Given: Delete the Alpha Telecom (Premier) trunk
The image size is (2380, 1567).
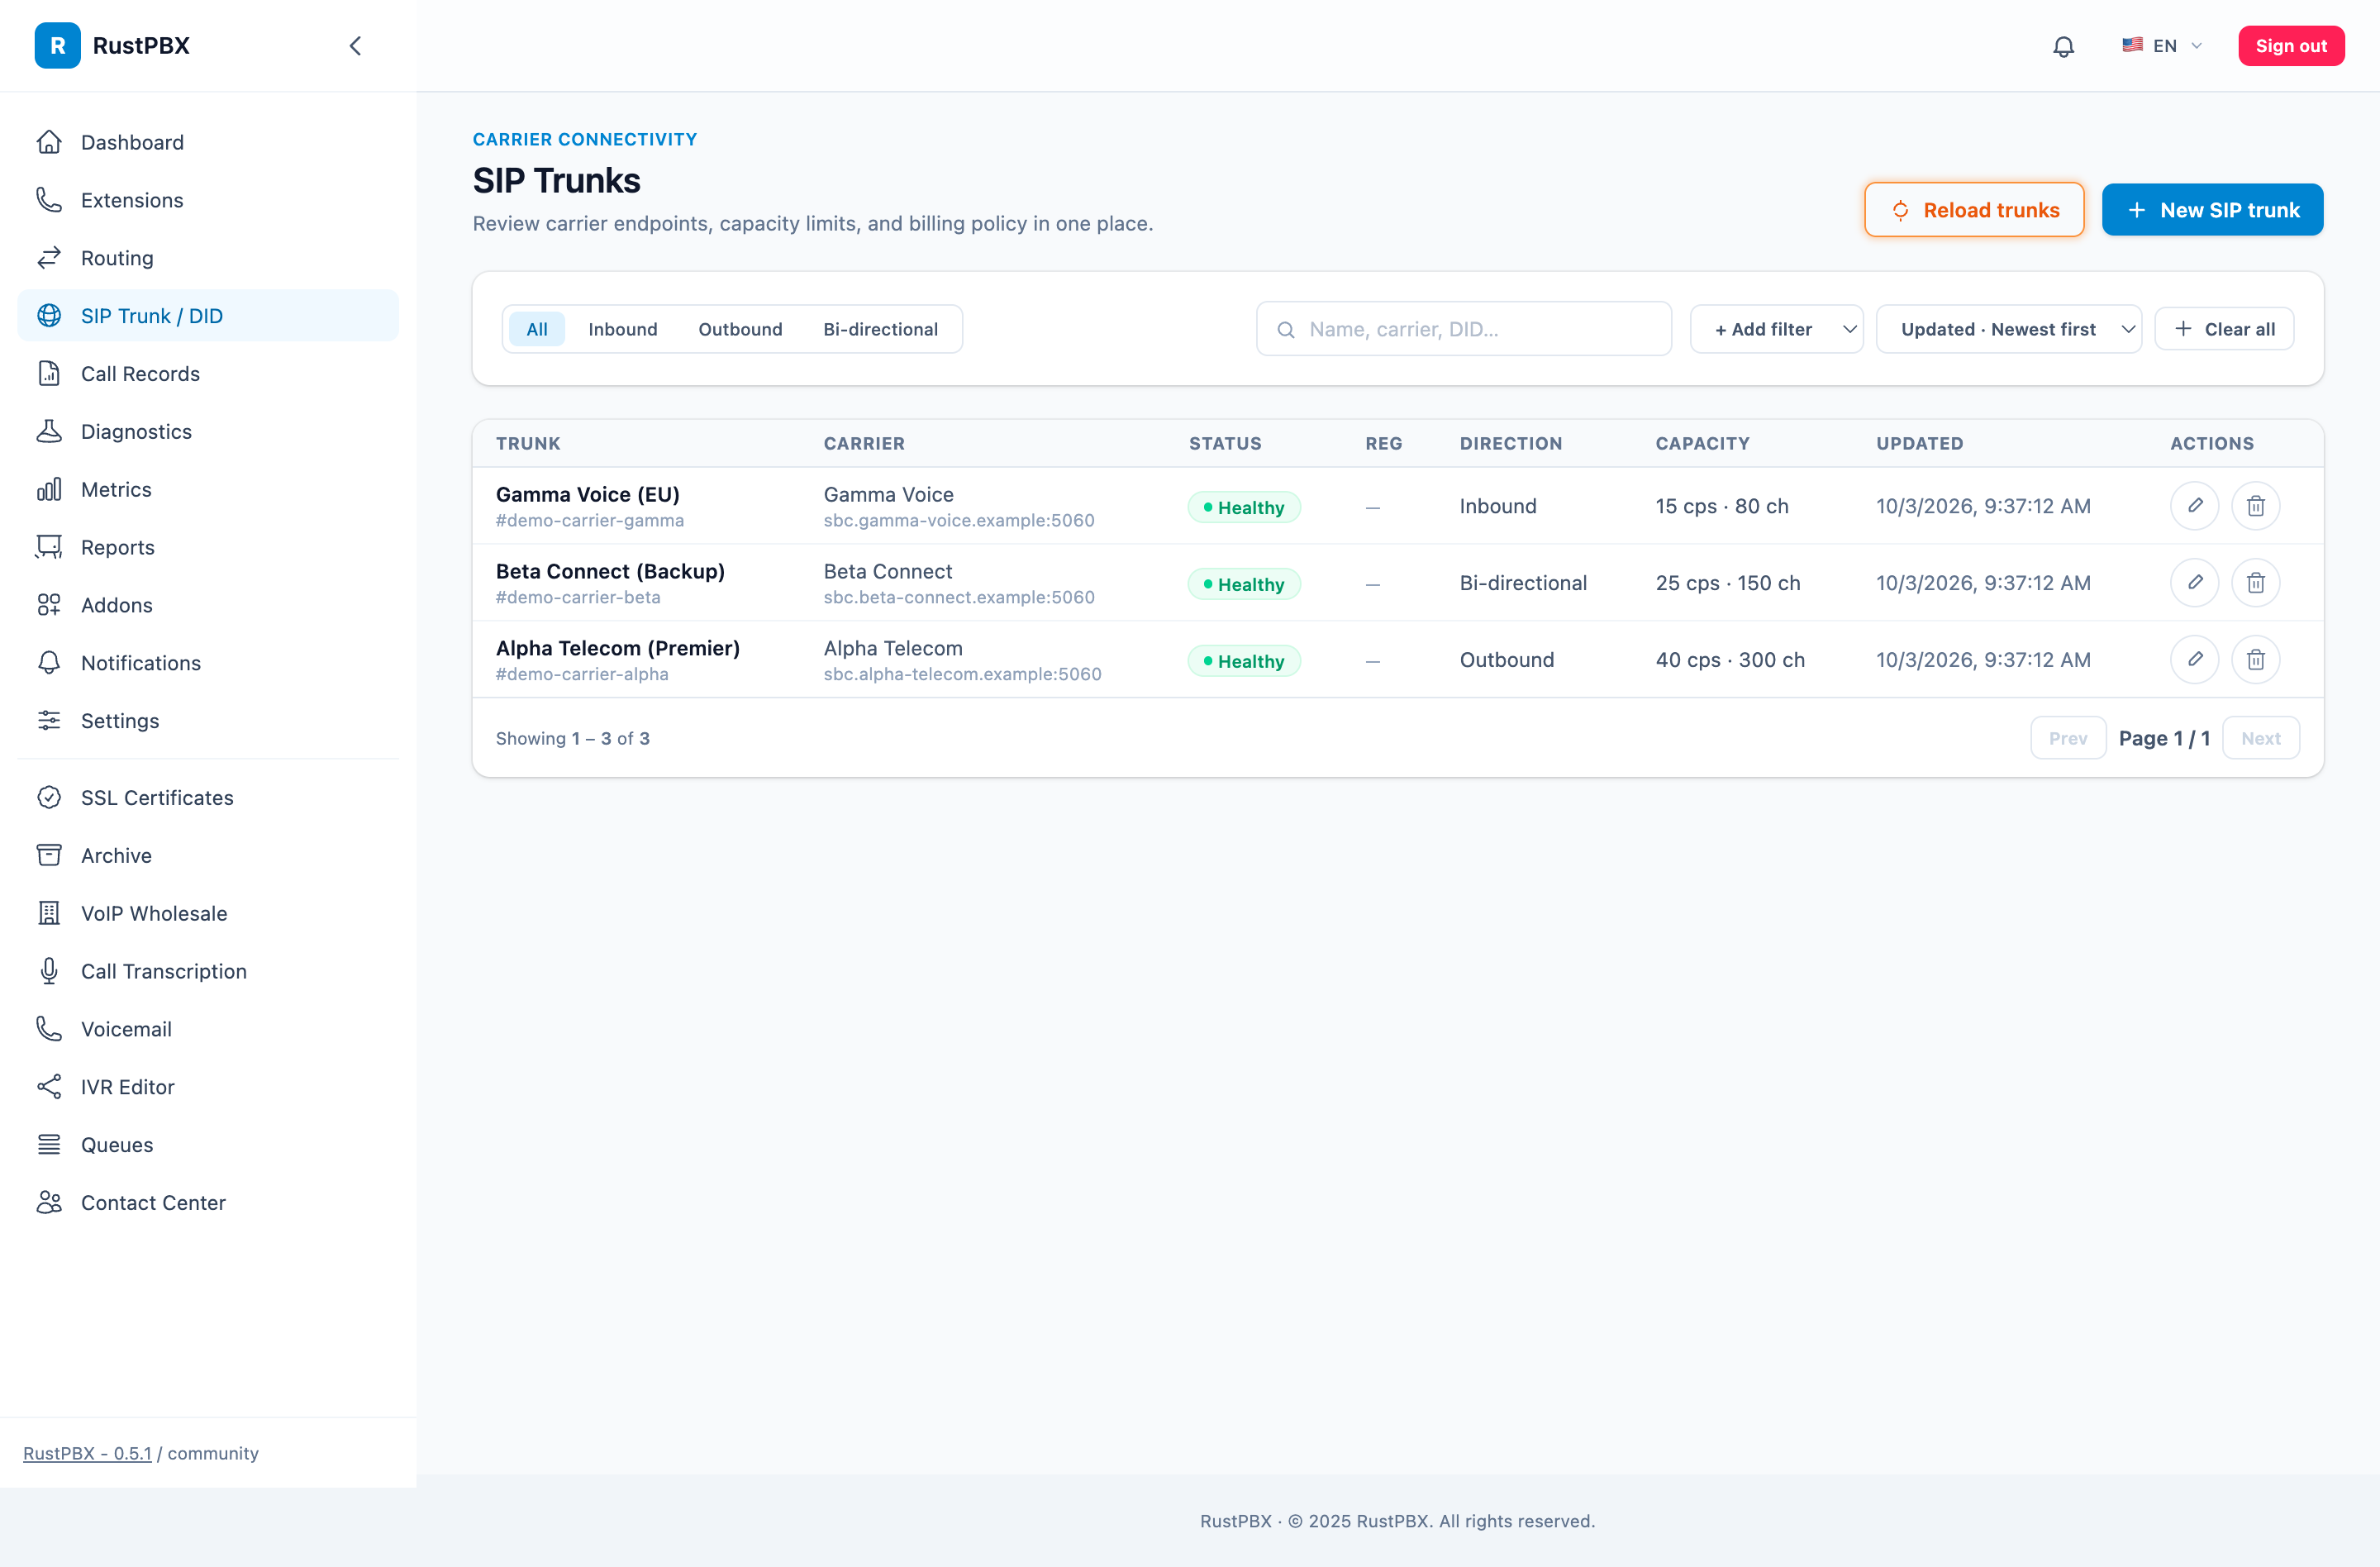Looking at the screenshot, I should pos(2255,660).
